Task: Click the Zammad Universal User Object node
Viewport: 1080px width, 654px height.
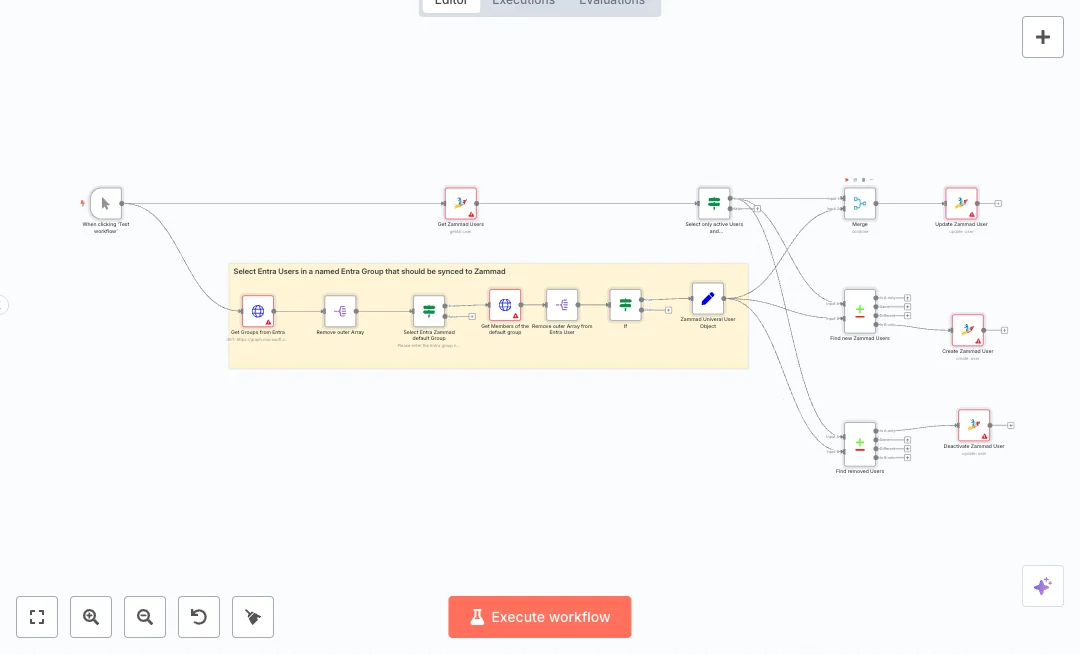Action: point(708,298)
